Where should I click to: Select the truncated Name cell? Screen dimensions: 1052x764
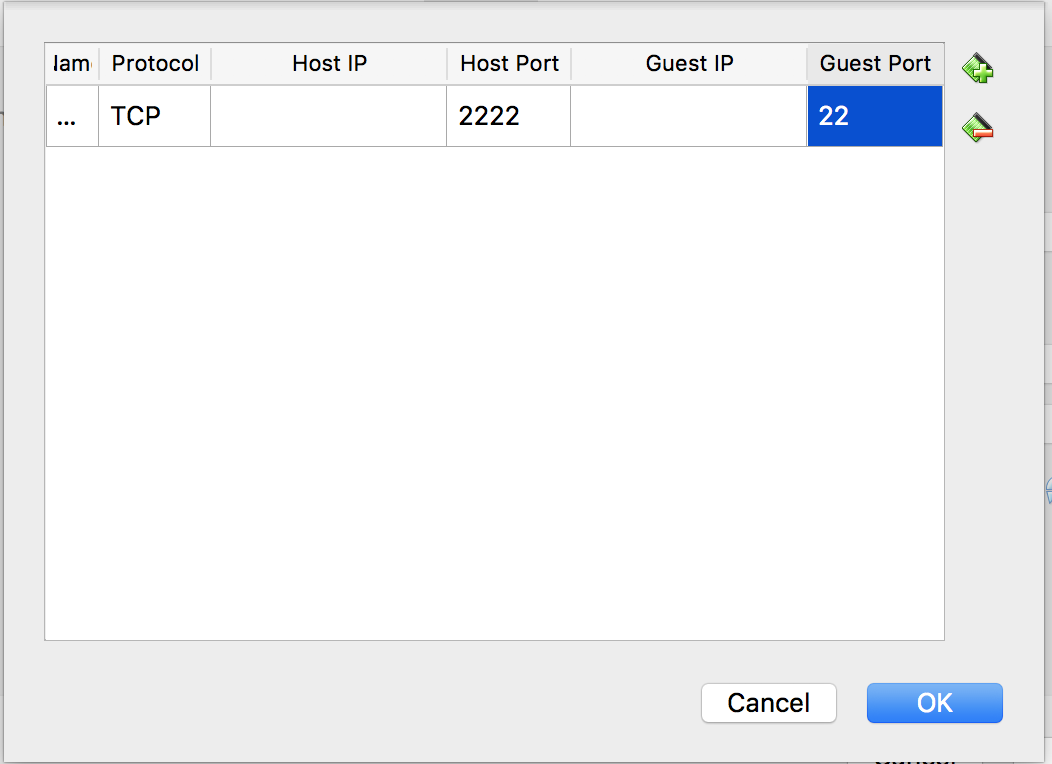point(72,116)
